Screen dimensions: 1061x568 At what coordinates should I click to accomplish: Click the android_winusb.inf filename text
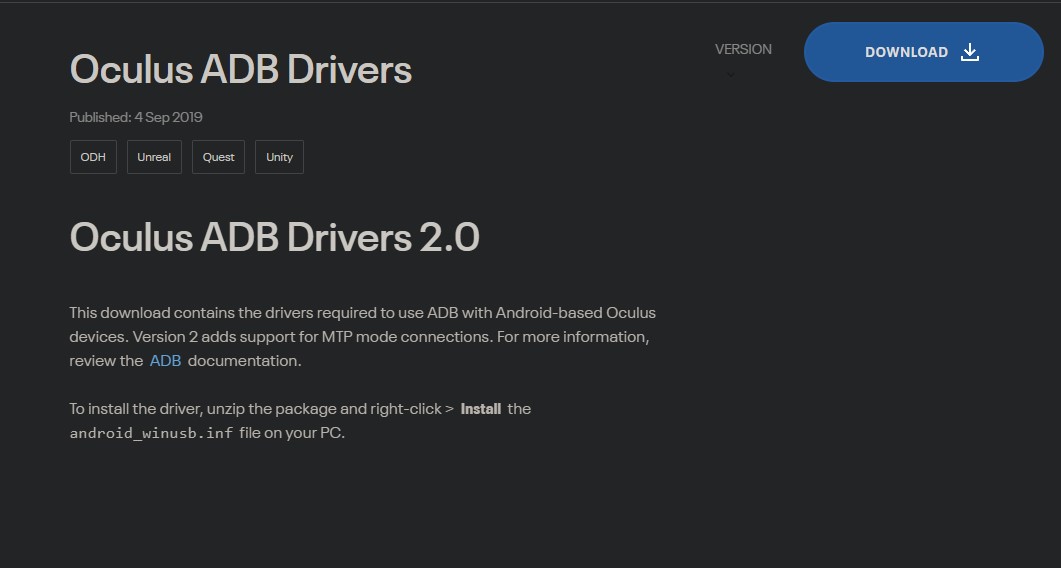[x=152, y=434]
